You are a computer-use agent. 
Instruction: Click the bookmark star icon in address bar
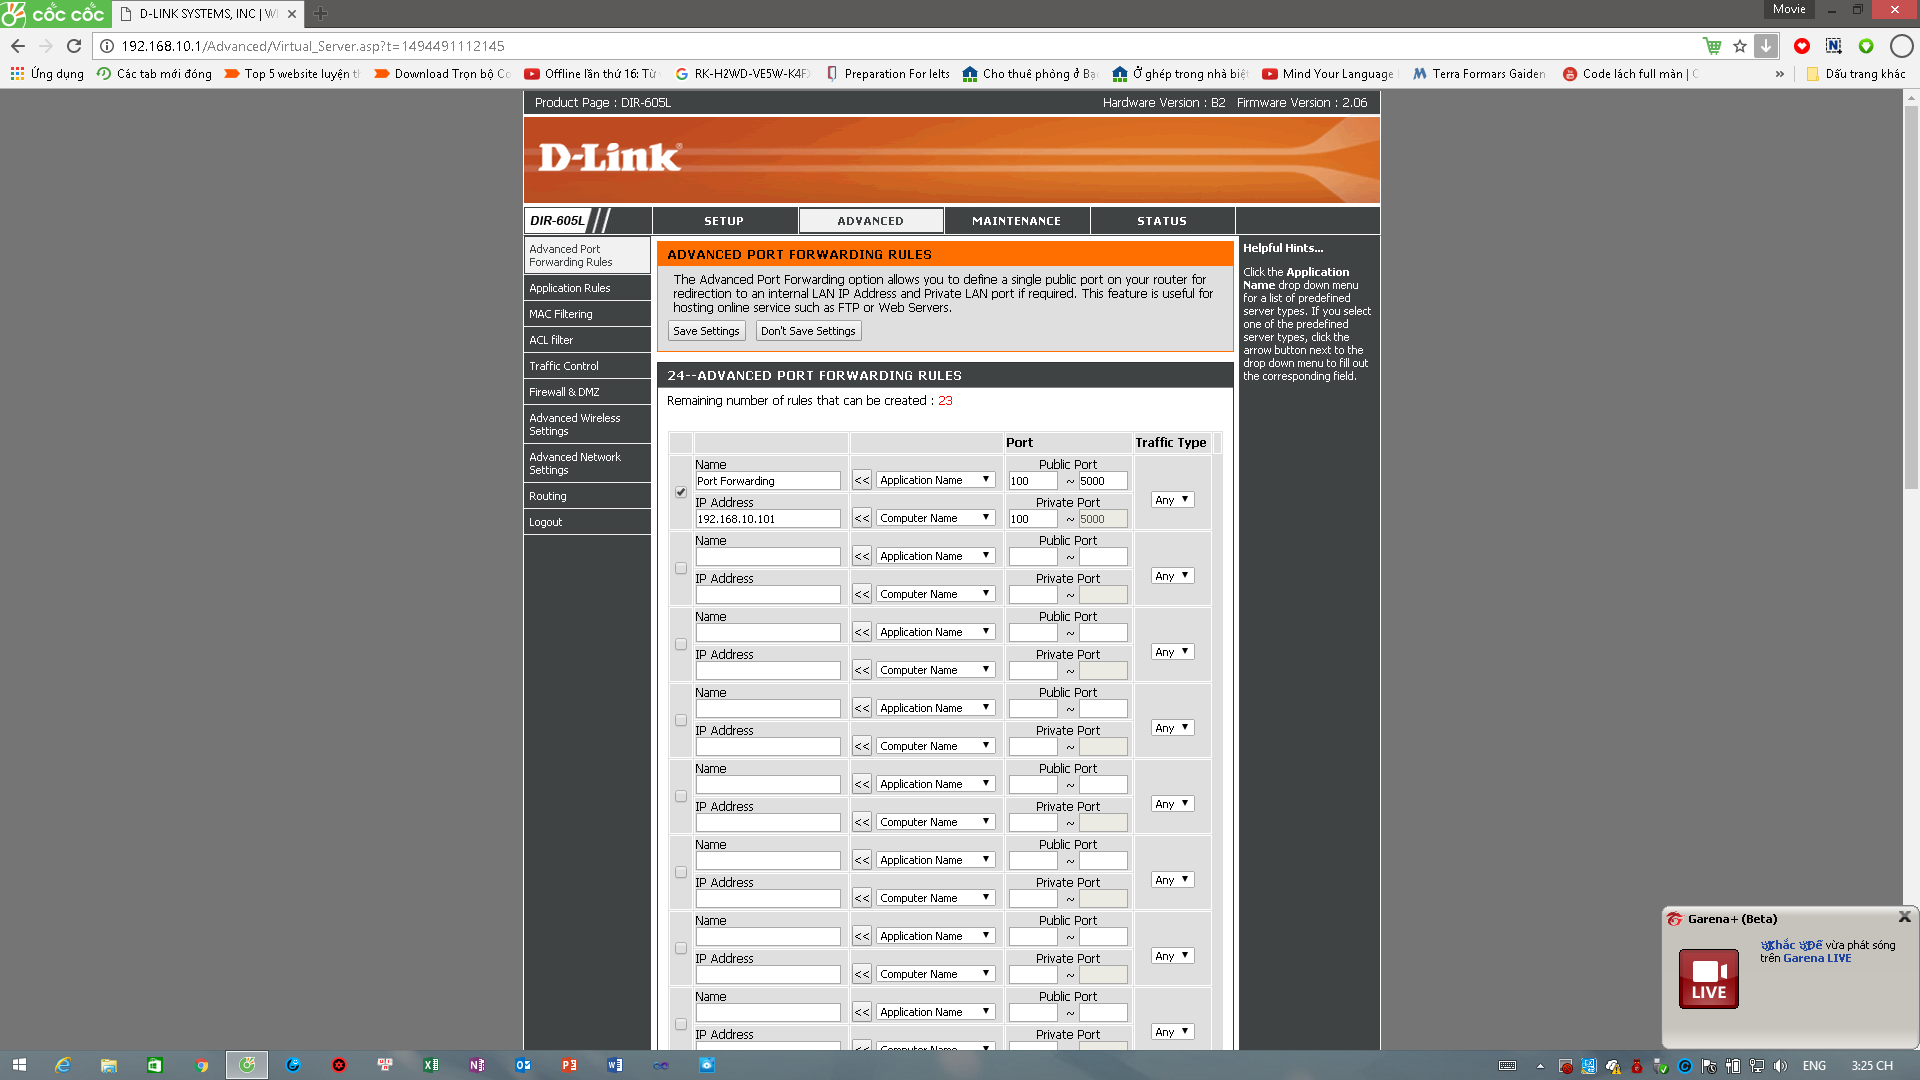pos(1740,46)
